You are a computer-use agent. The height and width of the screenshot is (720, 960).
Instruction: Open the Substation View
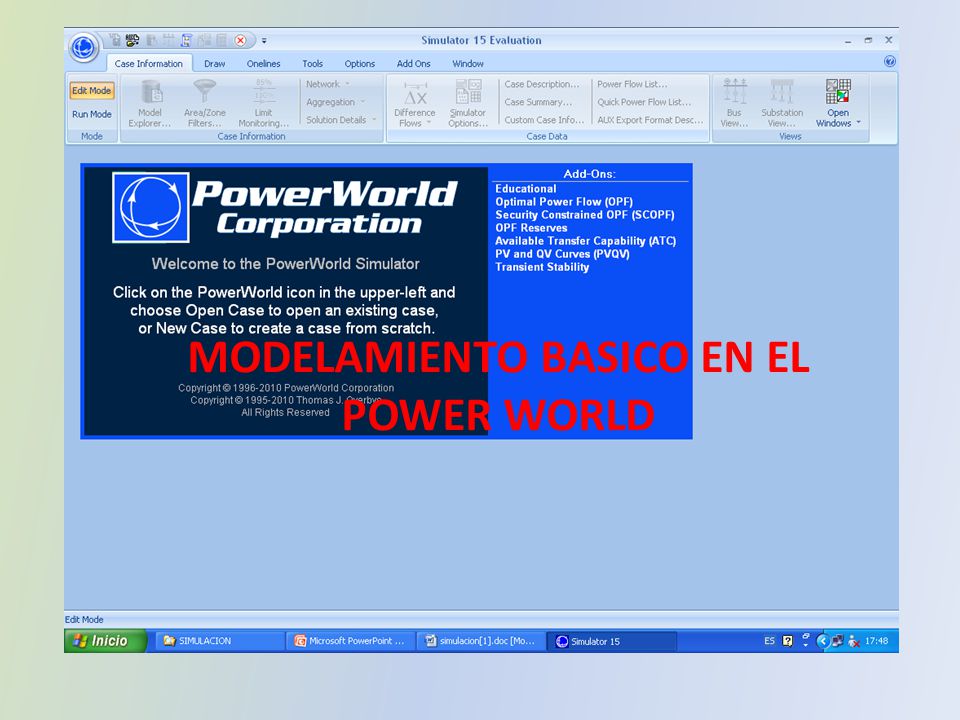(782, 103)
